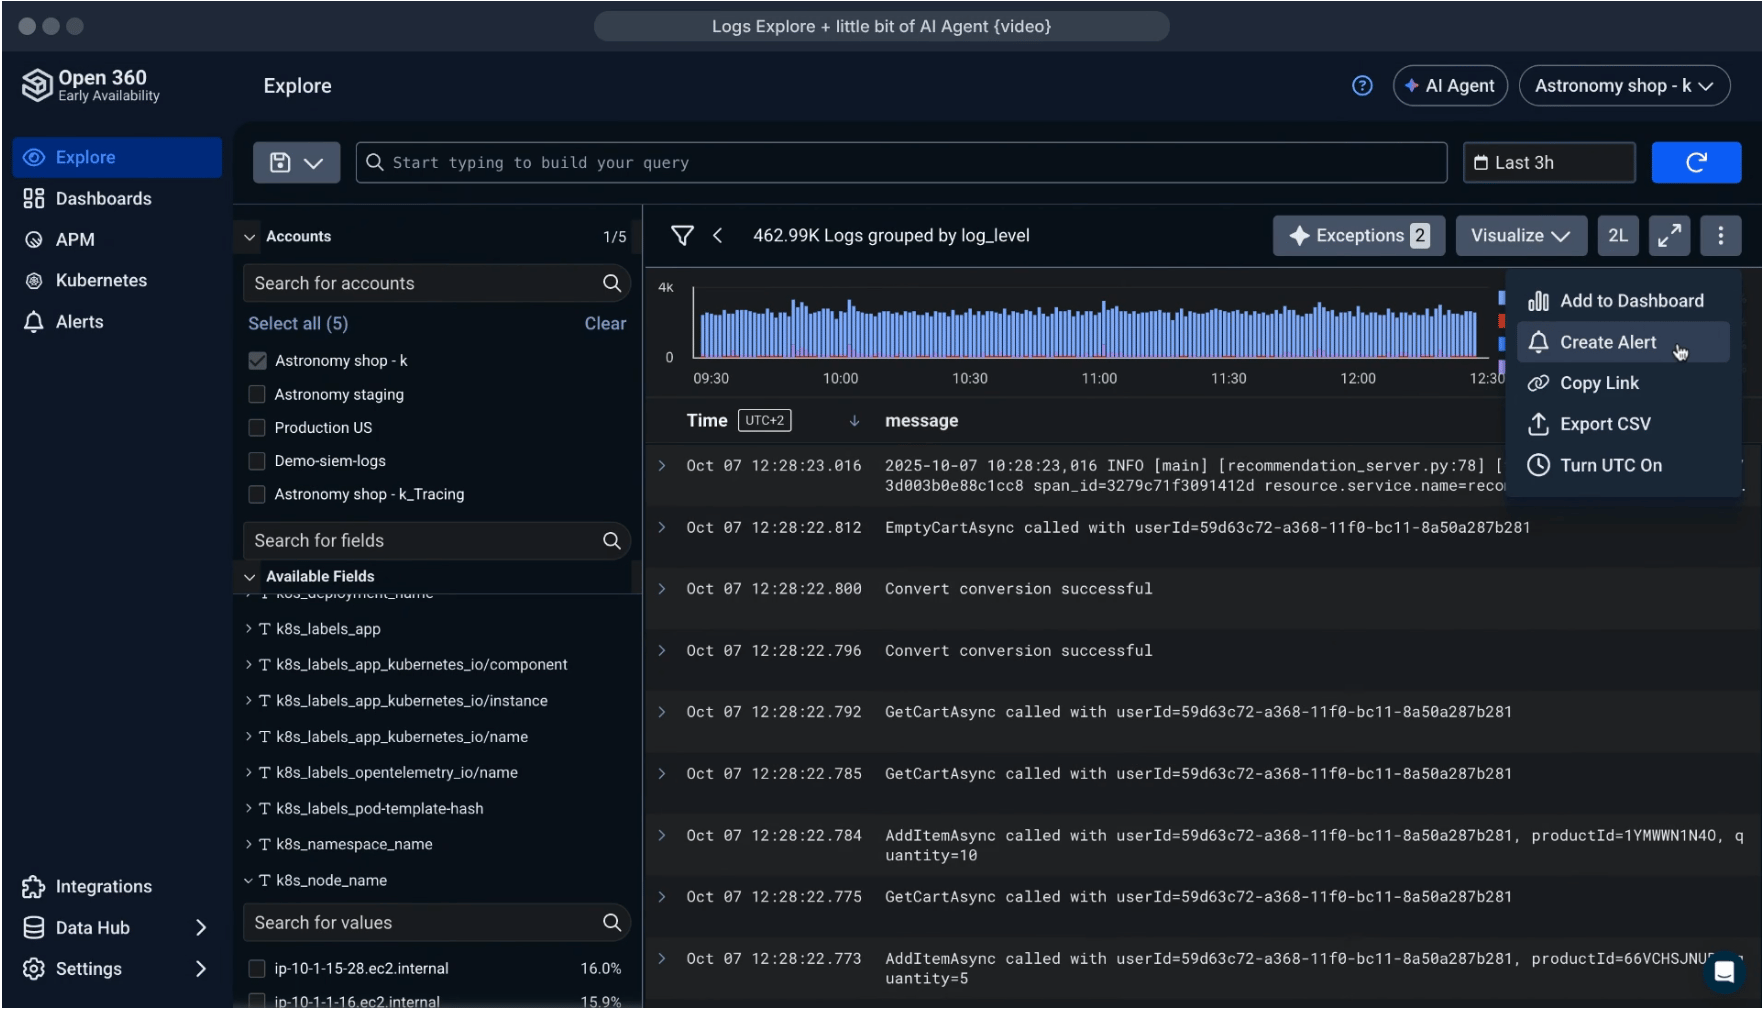Check the Demo-siem-logs account
This screenshot has height=1014, width=1764.
coord(257,461)
